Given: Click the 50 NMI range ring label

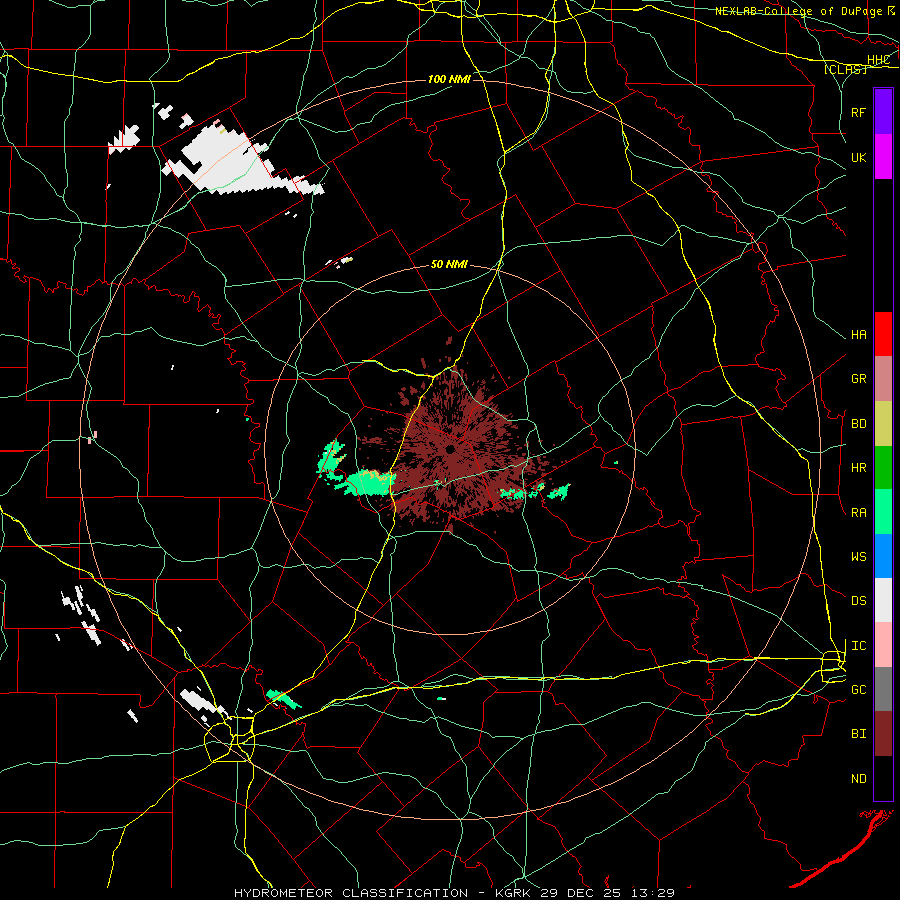Looking at the screenshot, I should (x=449, y=264).
